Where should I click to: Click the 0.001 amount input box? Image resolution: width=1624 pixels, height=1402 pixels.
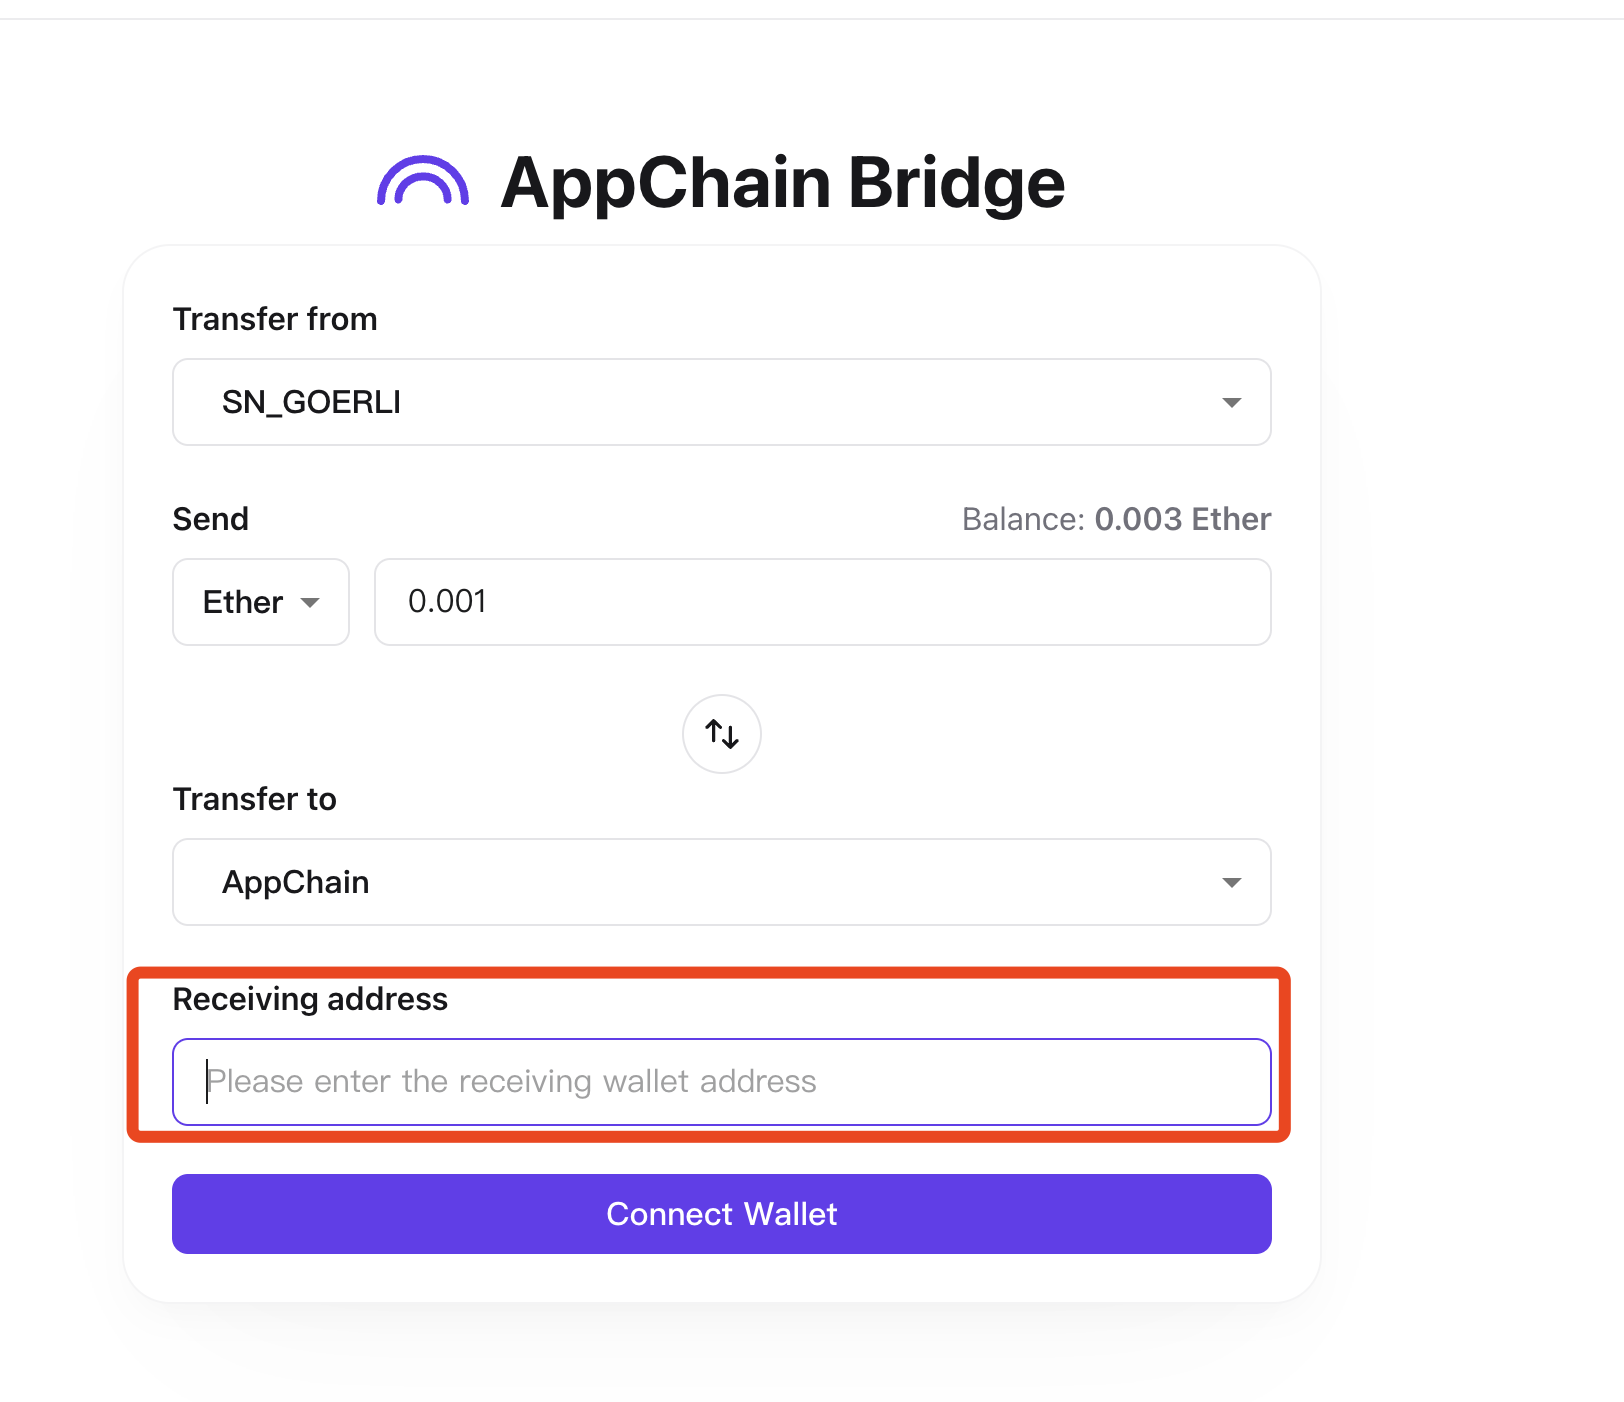822,602
